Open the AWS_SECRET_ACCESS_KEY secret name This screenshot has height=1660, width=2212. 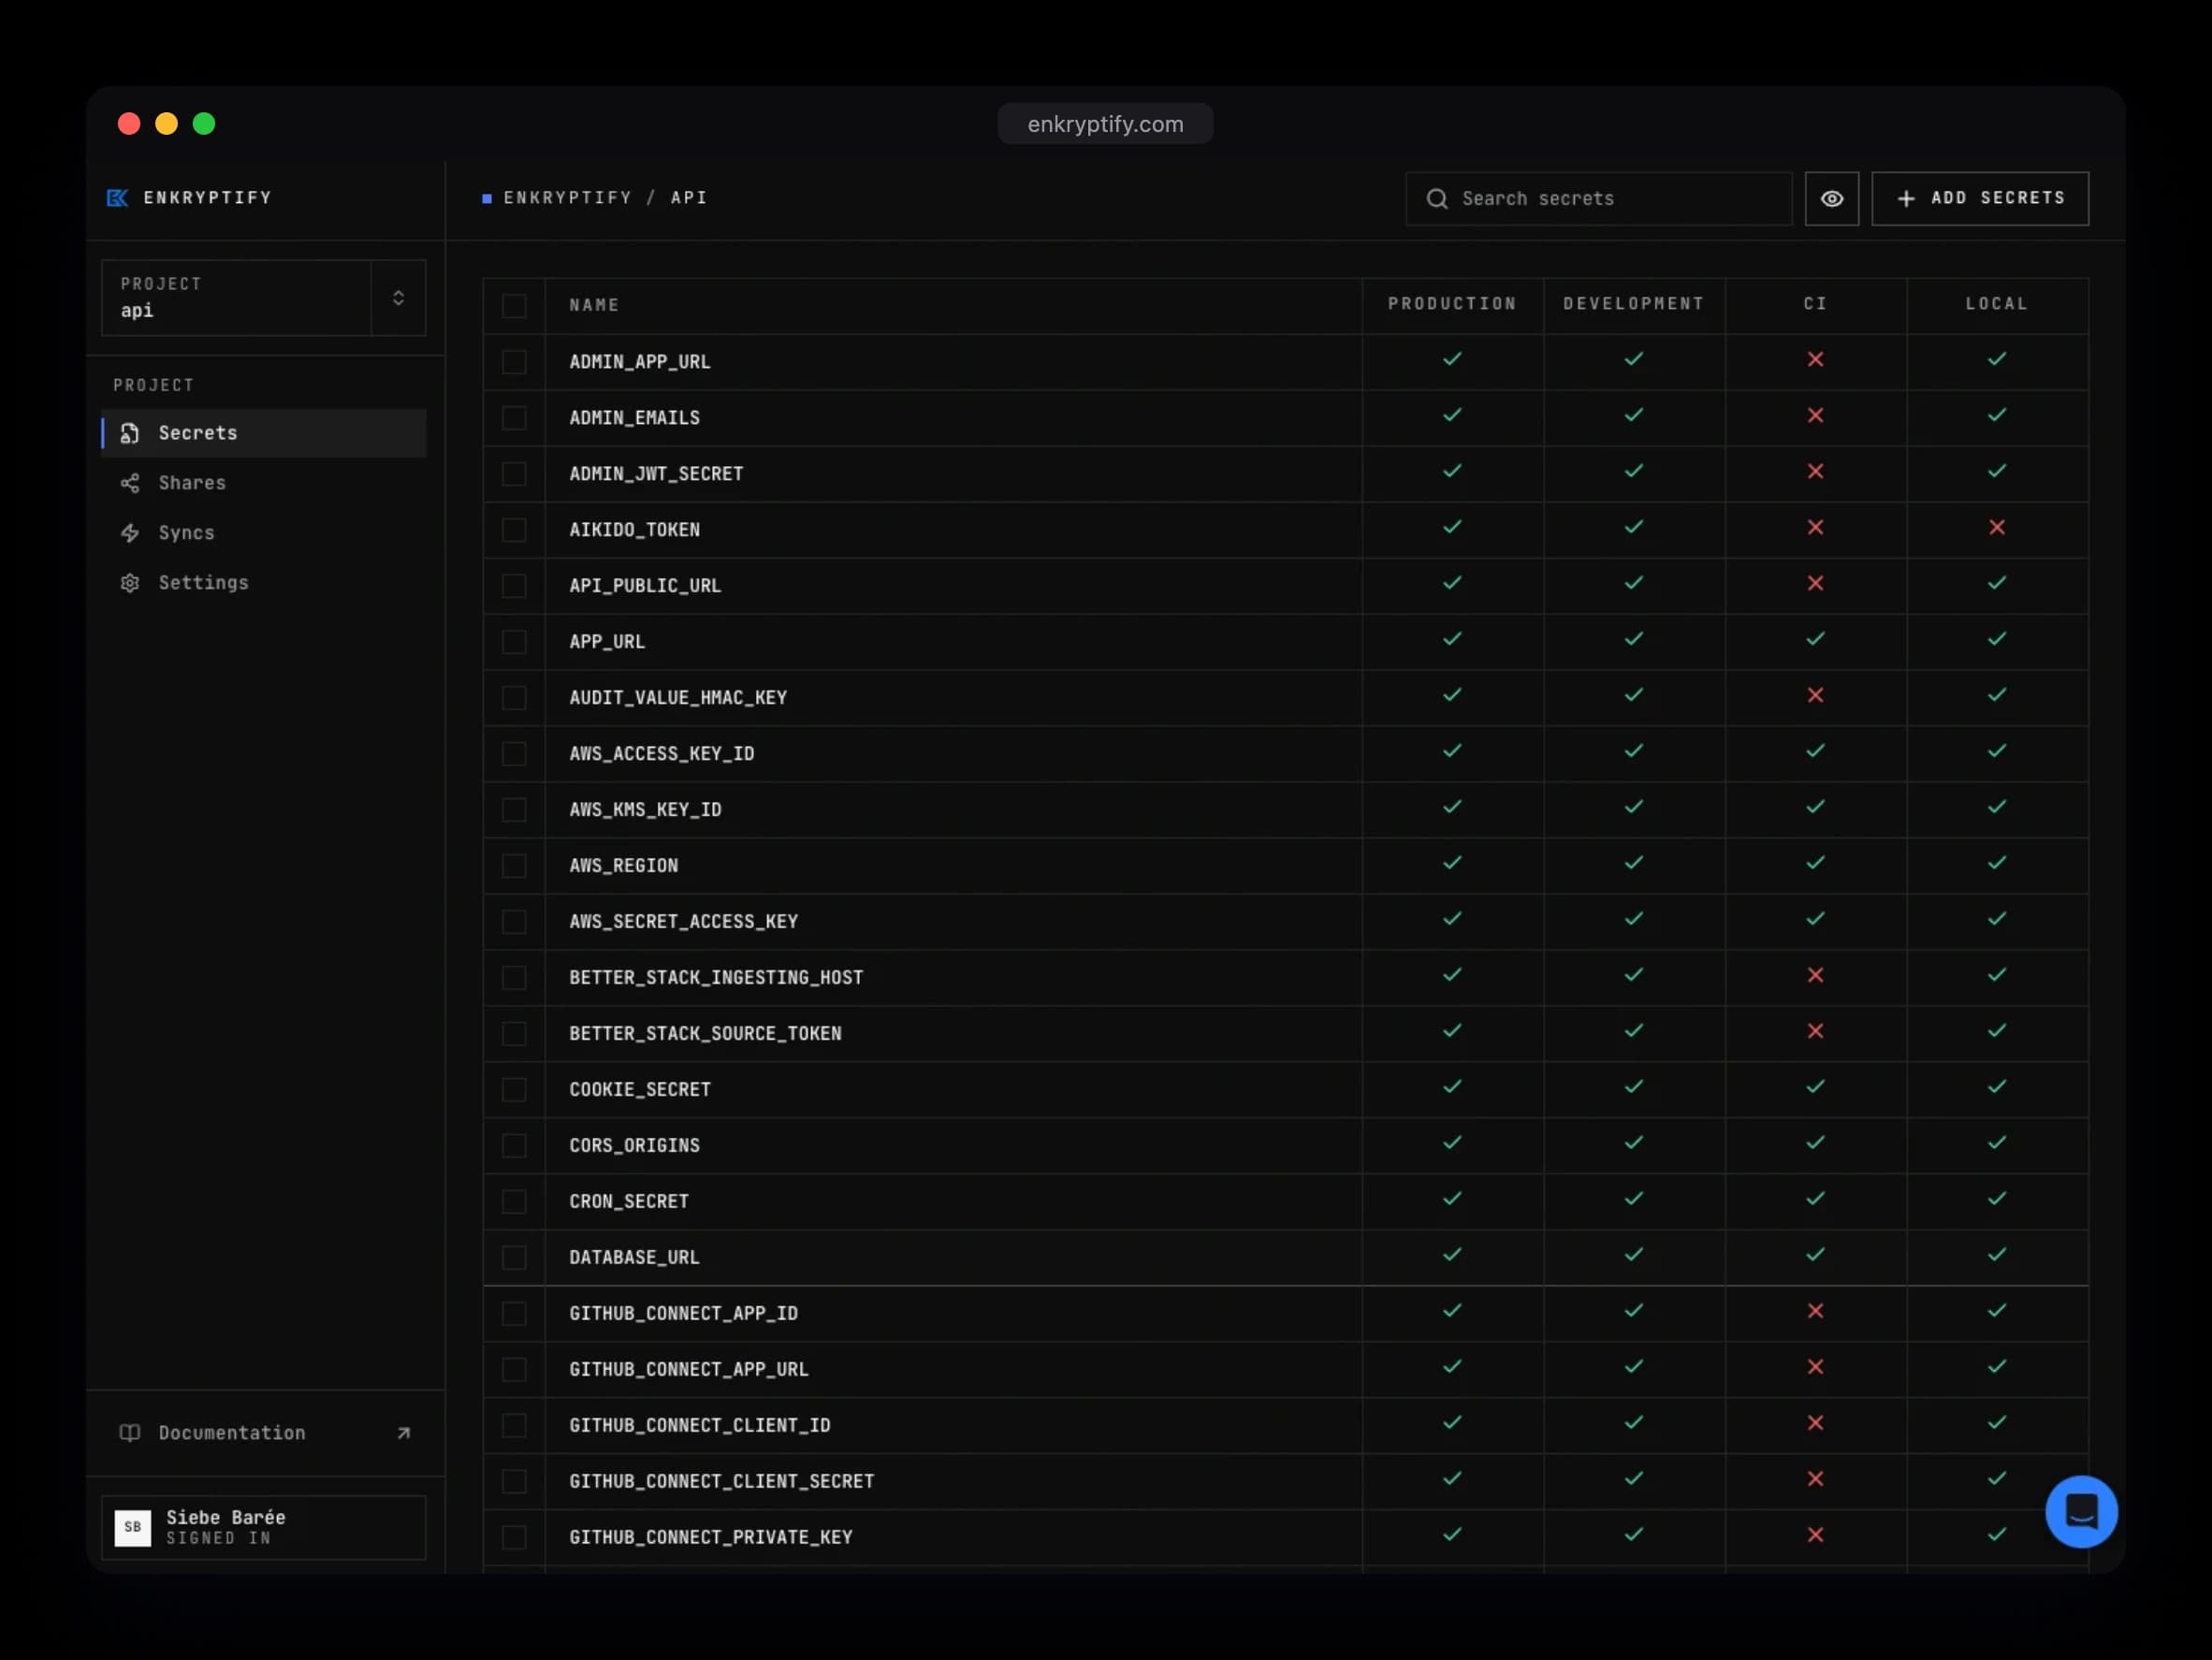point(683,922)
